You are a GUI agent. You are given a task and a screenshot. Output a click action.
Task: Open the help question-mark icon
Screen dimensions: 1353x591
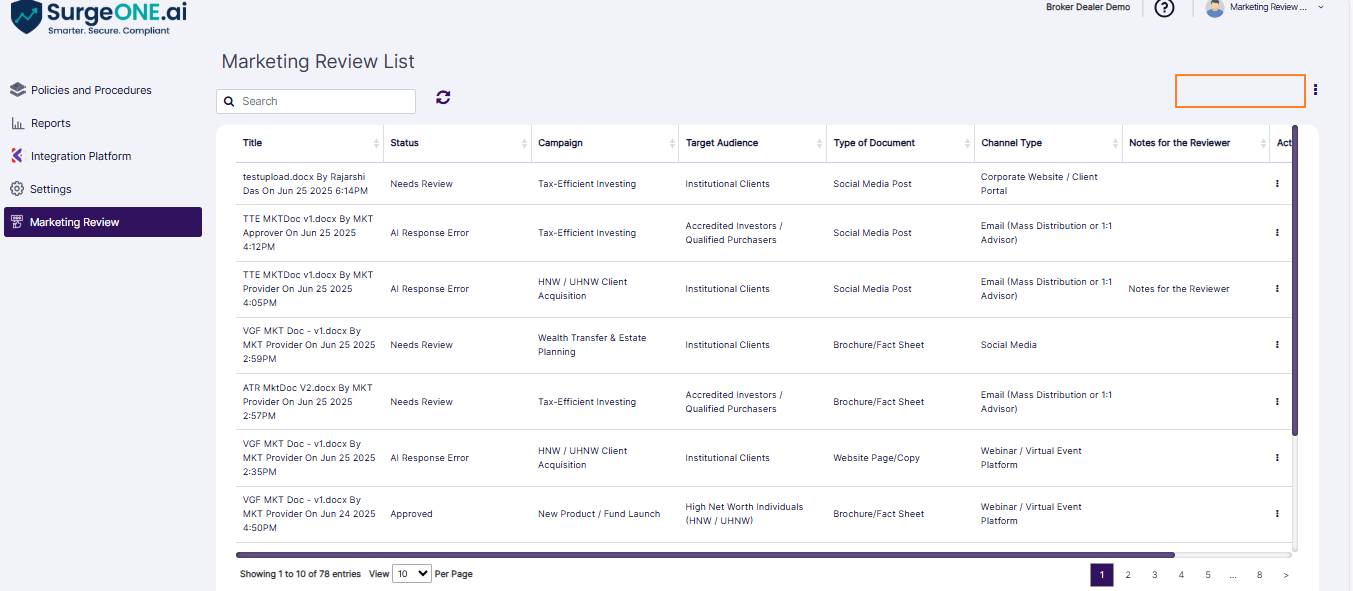point(1163,9)
